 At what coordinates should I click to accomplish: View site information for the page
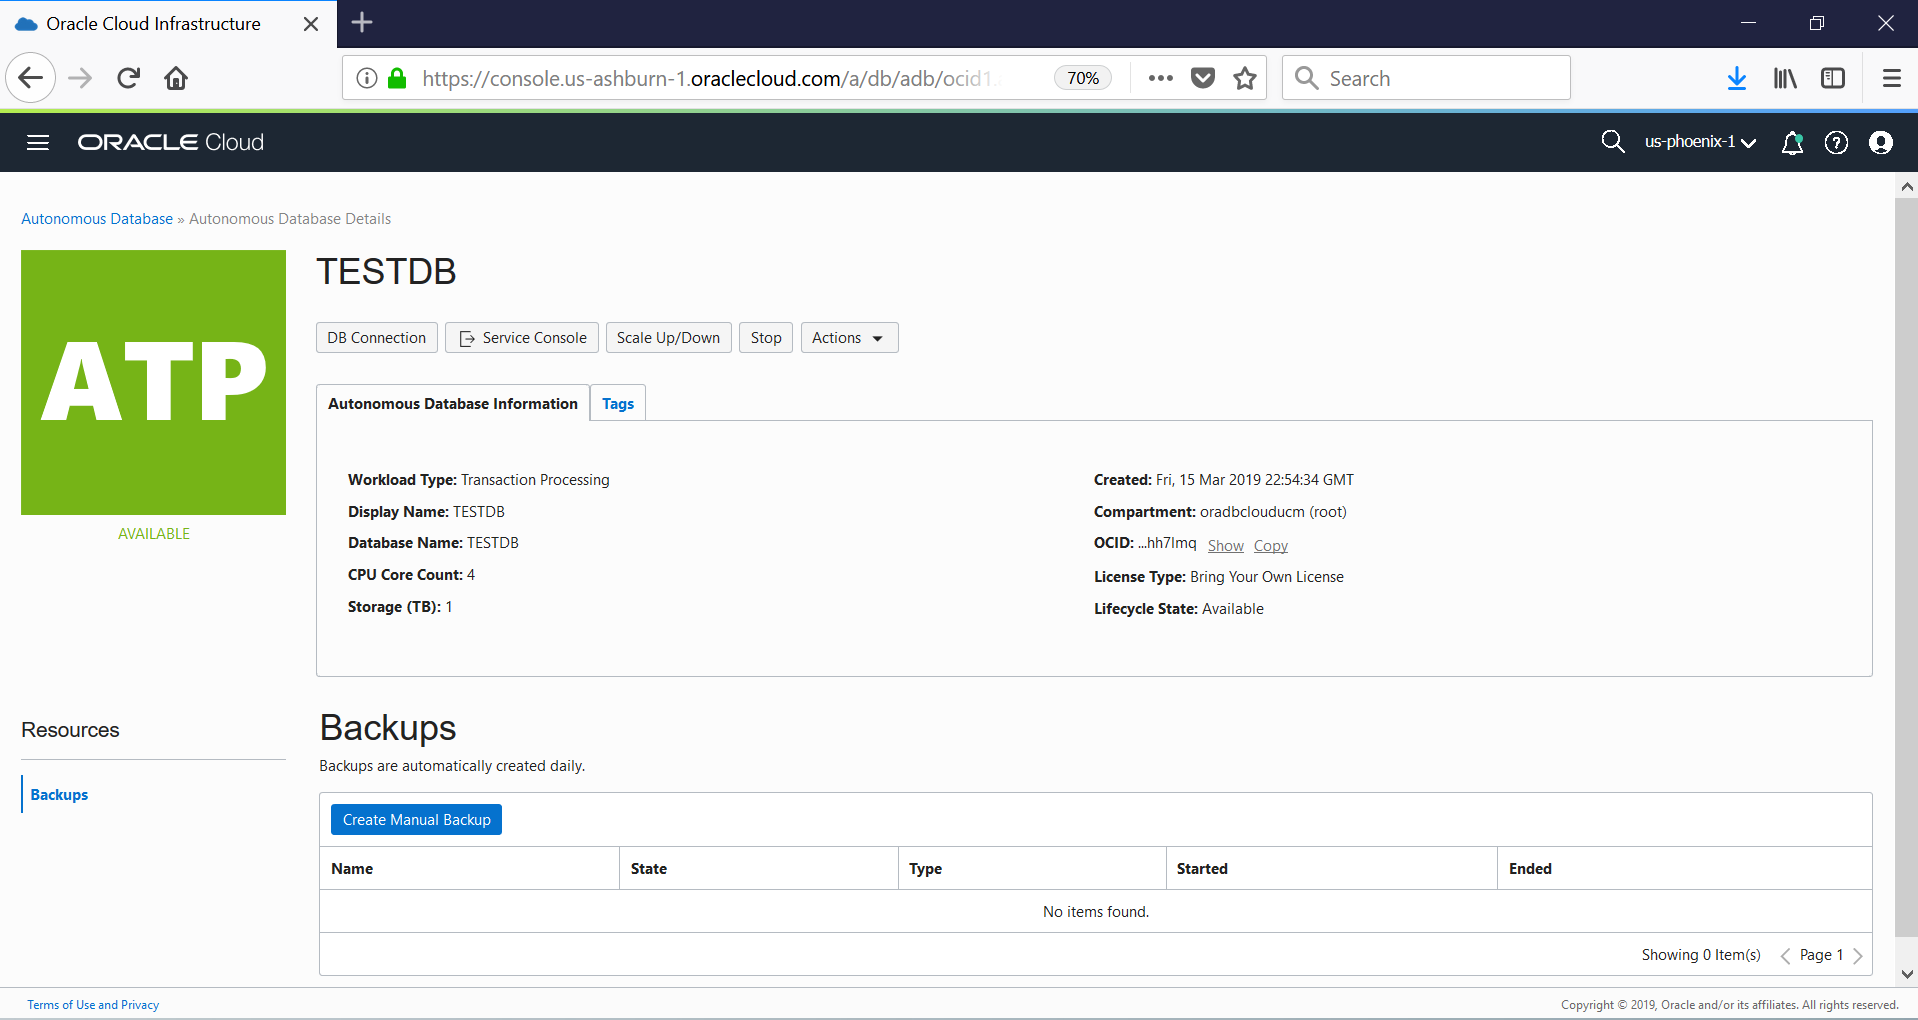pyautogui.click(x=367, y=78)
